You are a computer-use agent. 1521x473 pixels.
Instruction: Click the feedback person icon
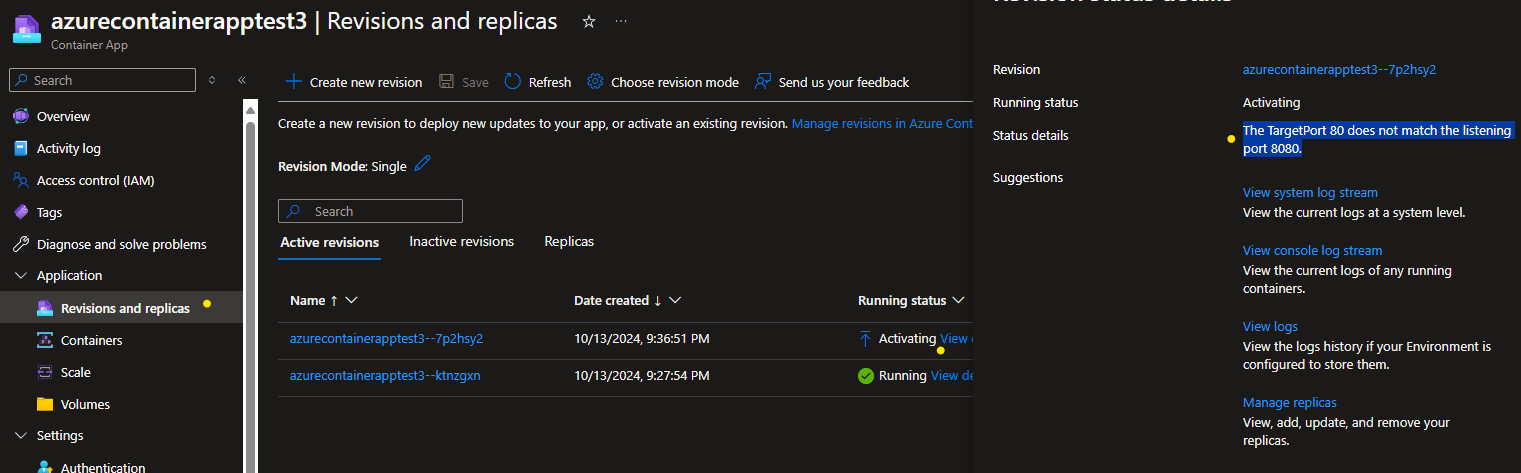point(763,81)
